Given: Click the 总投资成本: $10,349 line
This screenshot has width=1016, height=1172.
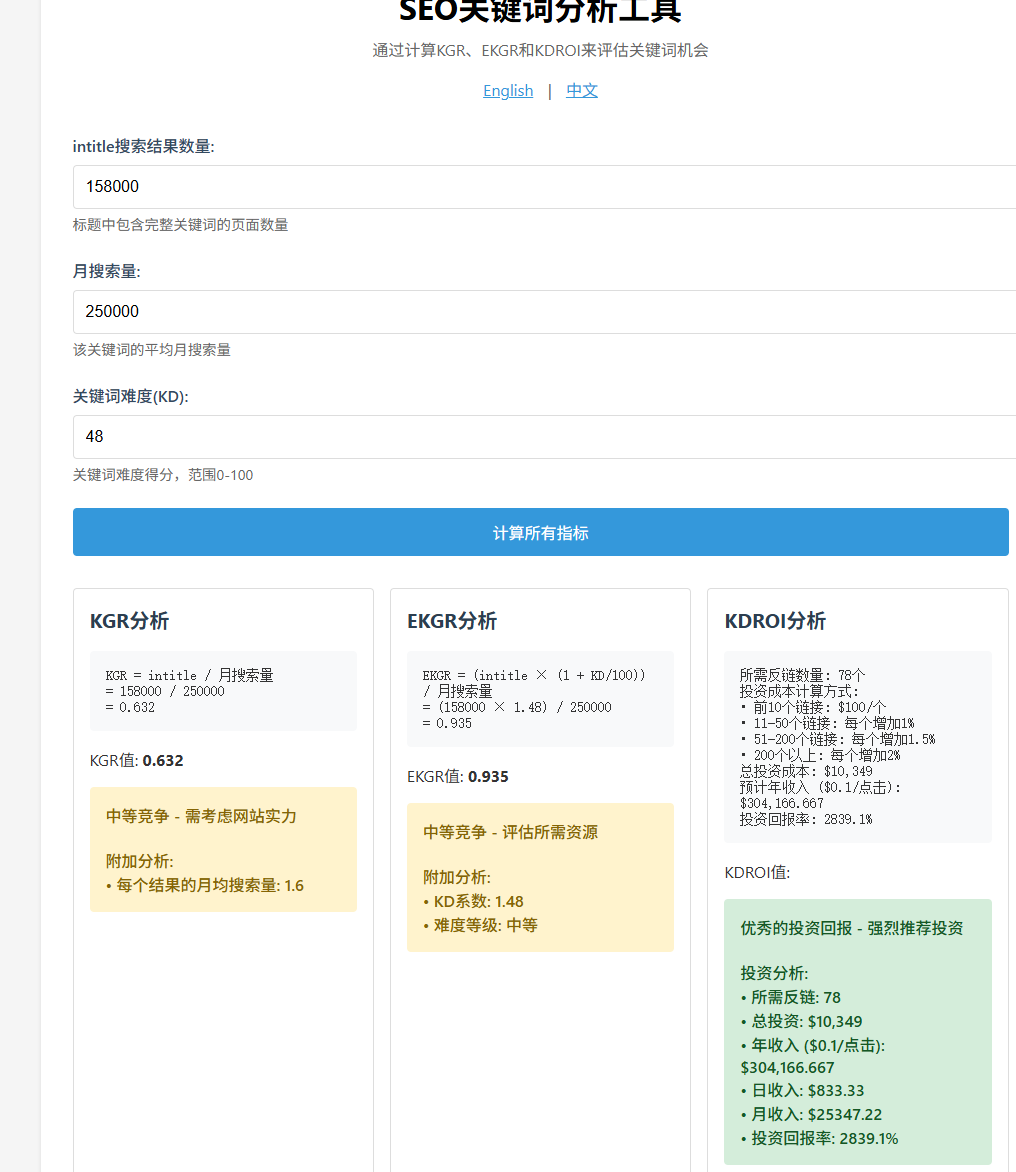Looking at the screenshot, I should point(806,771).
